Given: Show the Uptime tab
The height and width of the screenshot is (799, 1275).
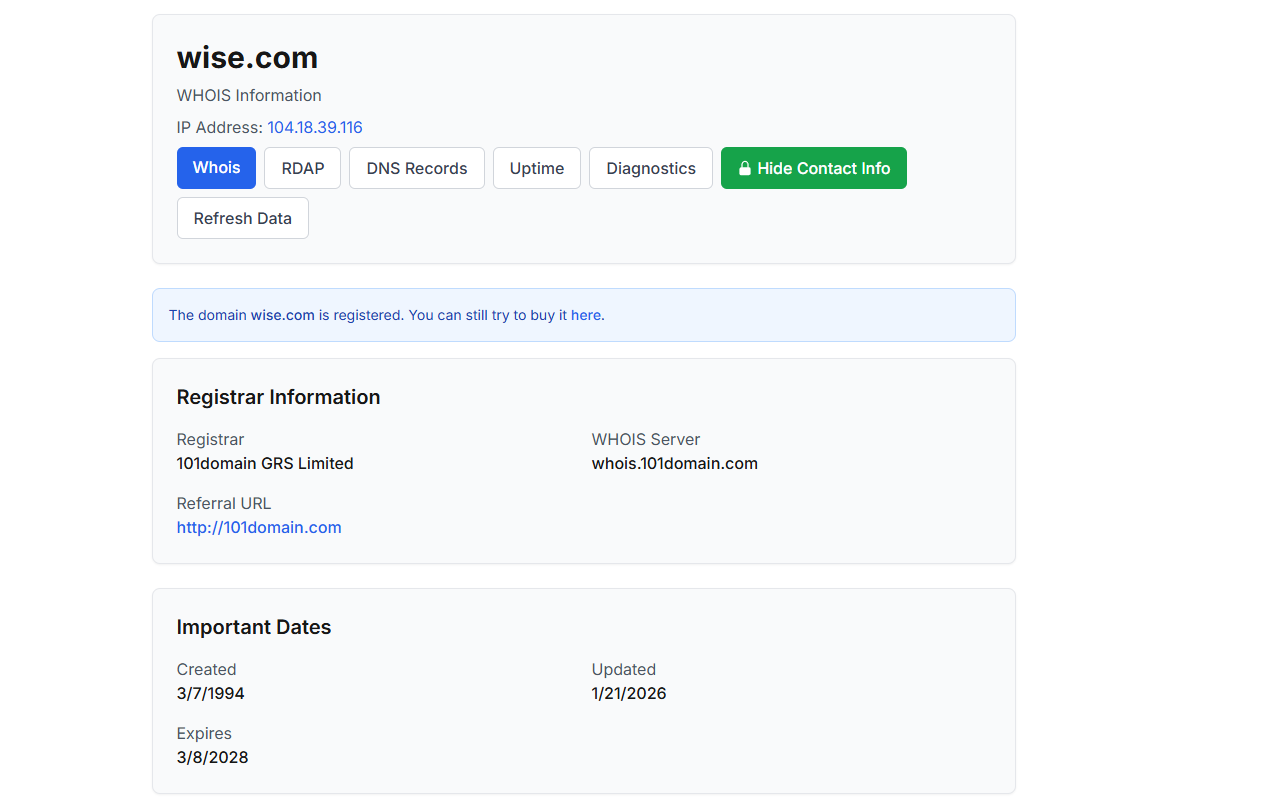Looking at the screenshot, I should 536,168.
